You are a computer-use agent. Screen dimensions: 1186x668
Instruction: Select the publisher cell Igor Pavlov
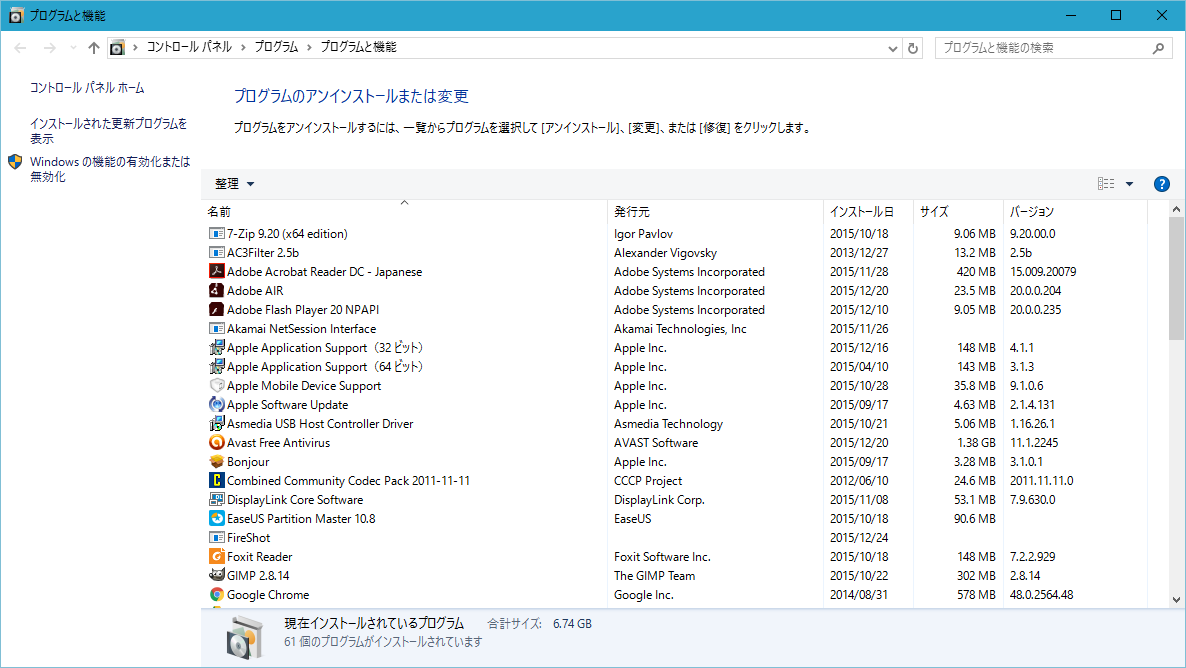(644, 234)
